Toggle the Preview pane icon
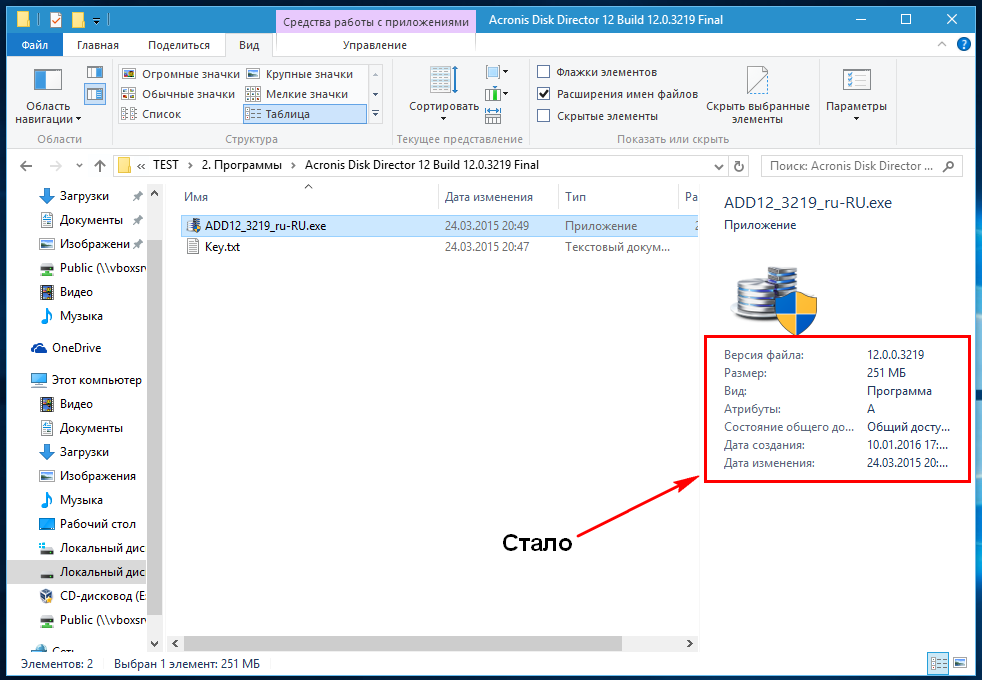This screenshot has width=982, height=680. coord(95,72)
